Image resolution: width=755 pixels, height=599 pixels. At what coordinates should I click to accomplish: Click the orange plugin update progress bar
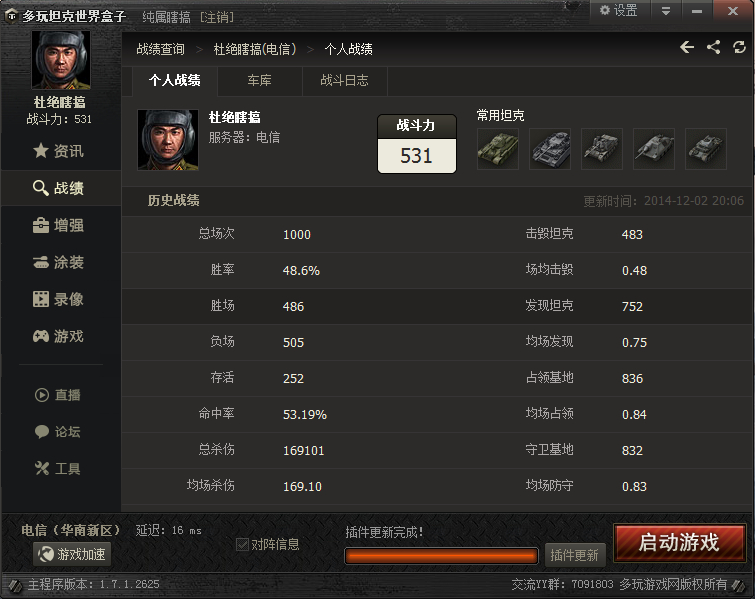point(442,556)
